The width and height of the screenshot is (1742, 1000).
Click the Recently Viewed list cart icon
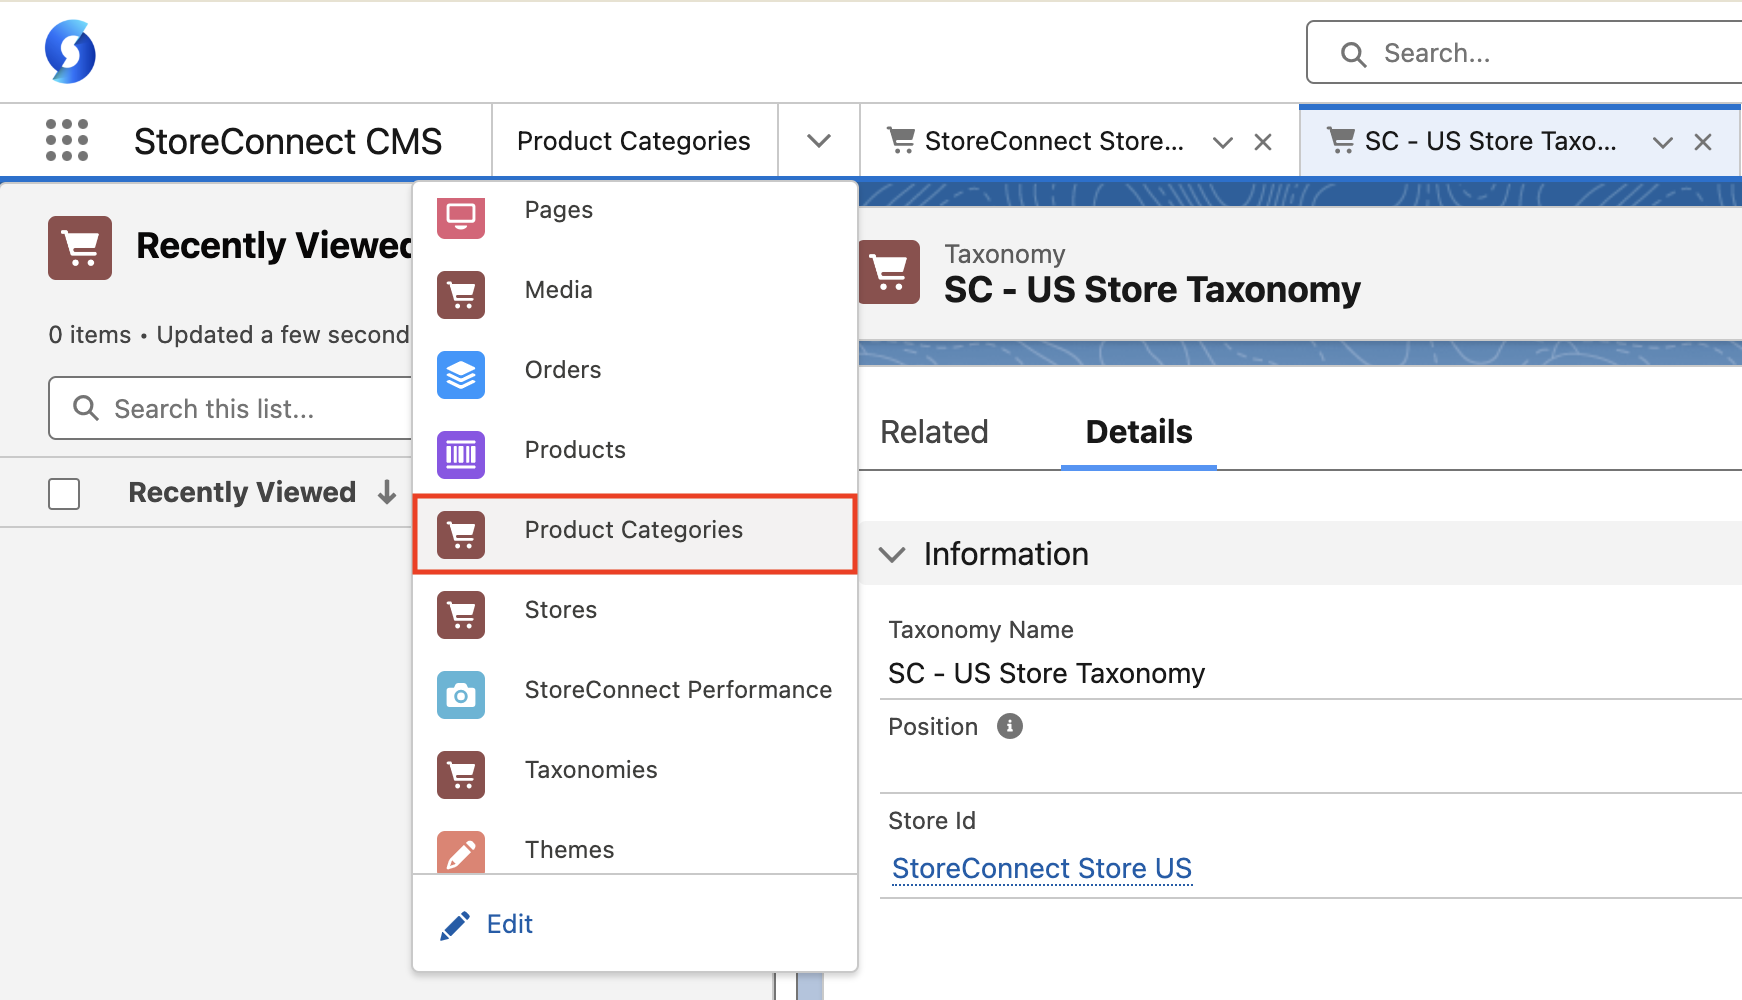(x=80, y=248)
